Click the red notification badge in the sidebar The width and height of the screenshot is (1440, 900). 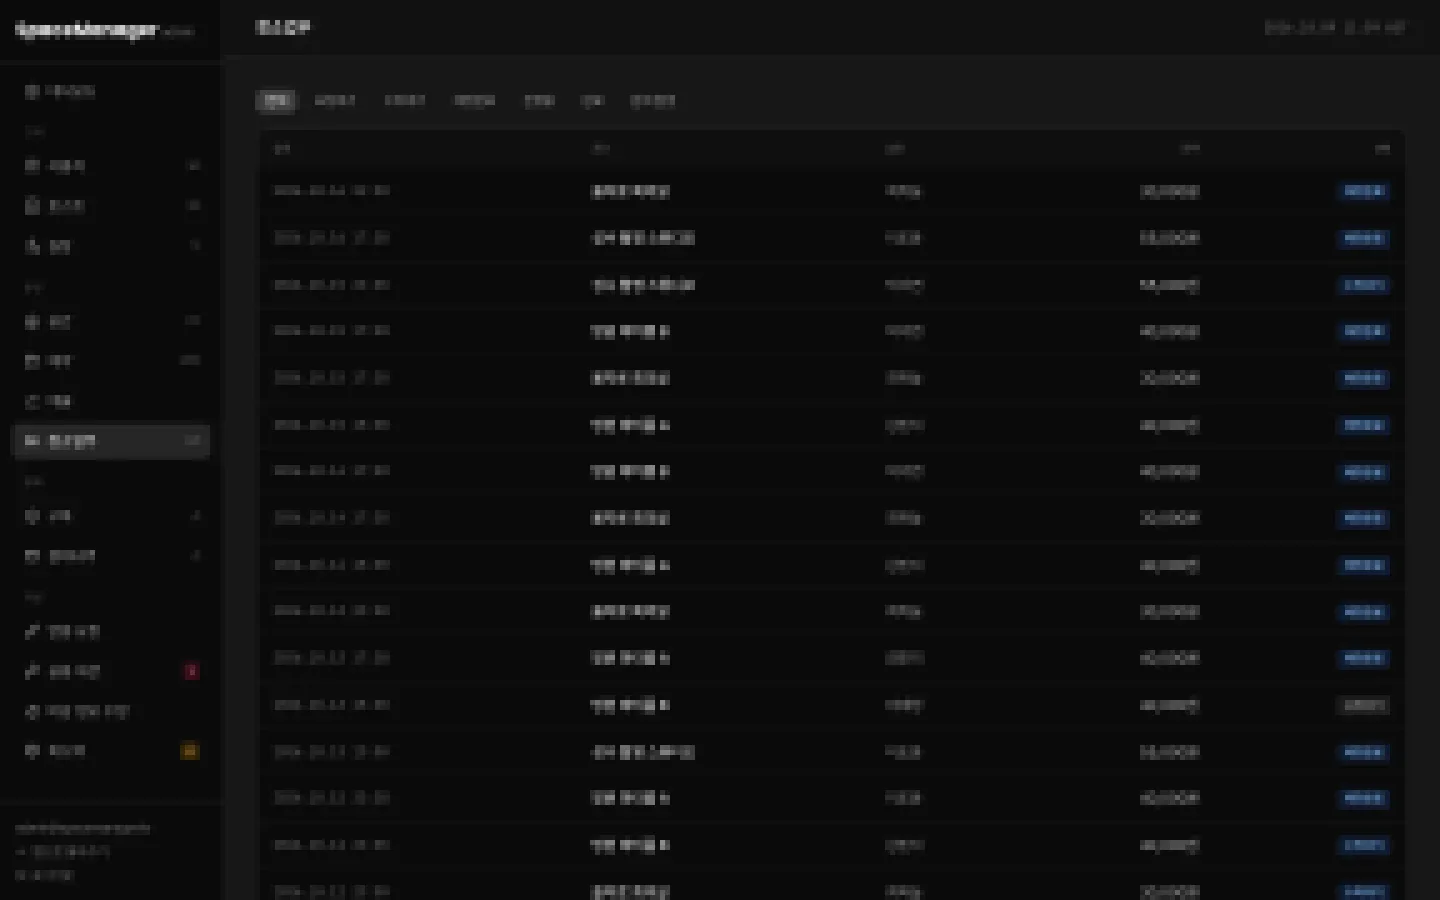tap(191, 671)
